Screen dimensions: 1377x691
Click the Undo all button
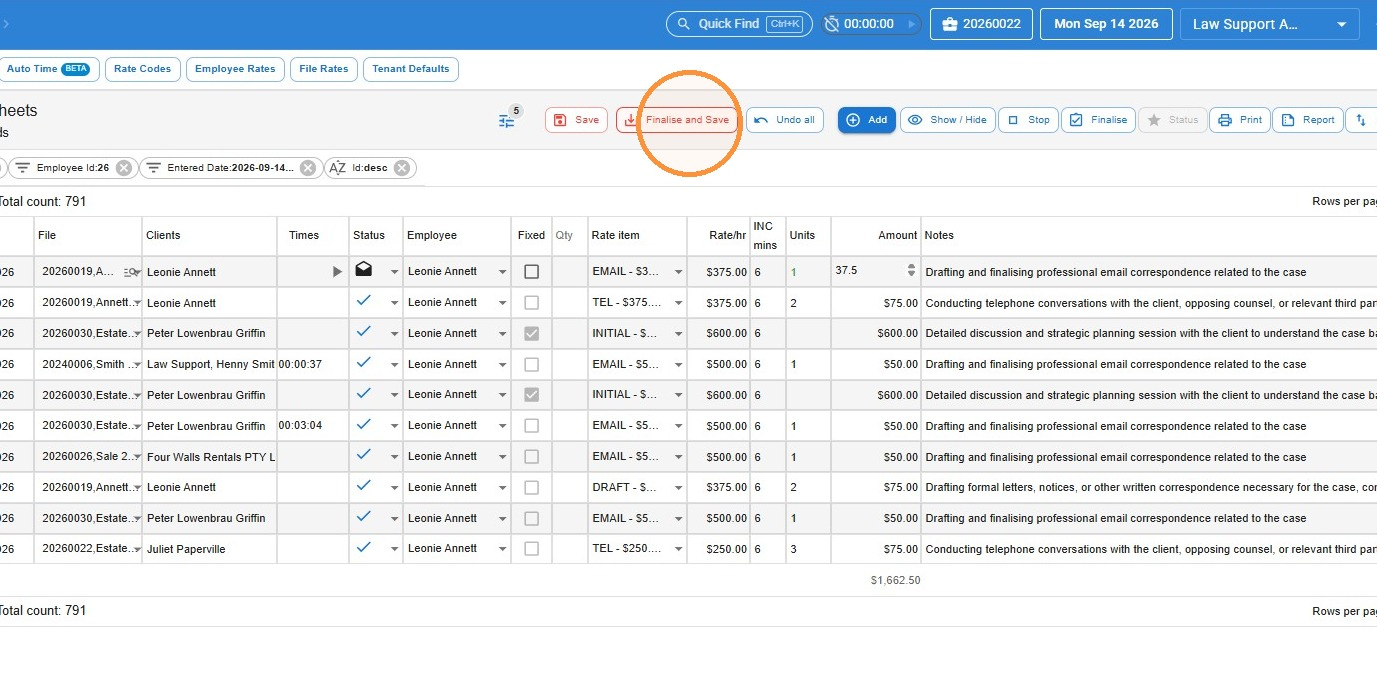(785, 120)
